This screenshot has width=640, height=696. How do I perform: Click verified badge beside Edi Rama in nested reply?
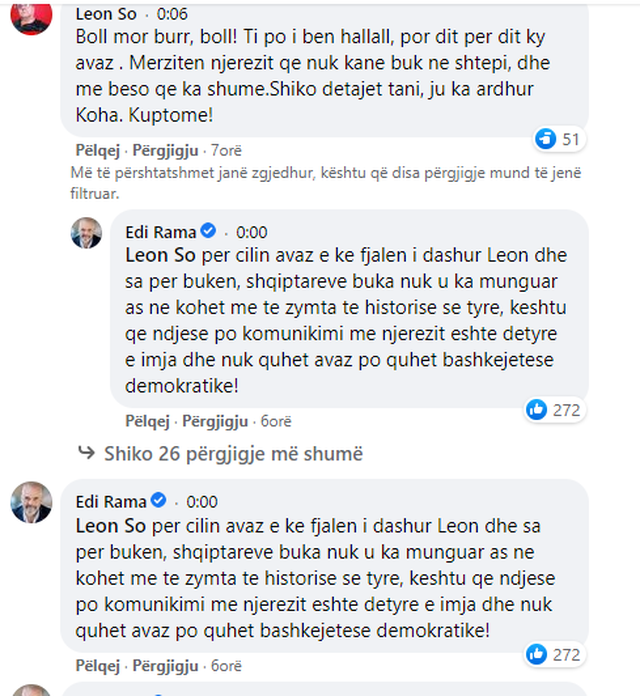point(209,232)
